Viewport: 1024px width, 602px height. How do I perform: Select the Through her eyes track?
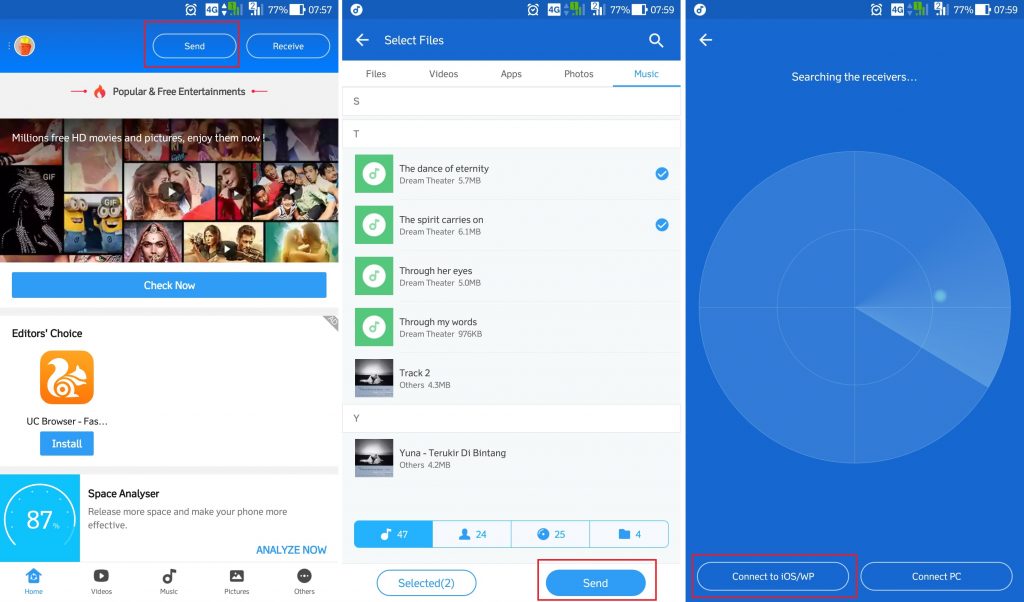[511, 276]
